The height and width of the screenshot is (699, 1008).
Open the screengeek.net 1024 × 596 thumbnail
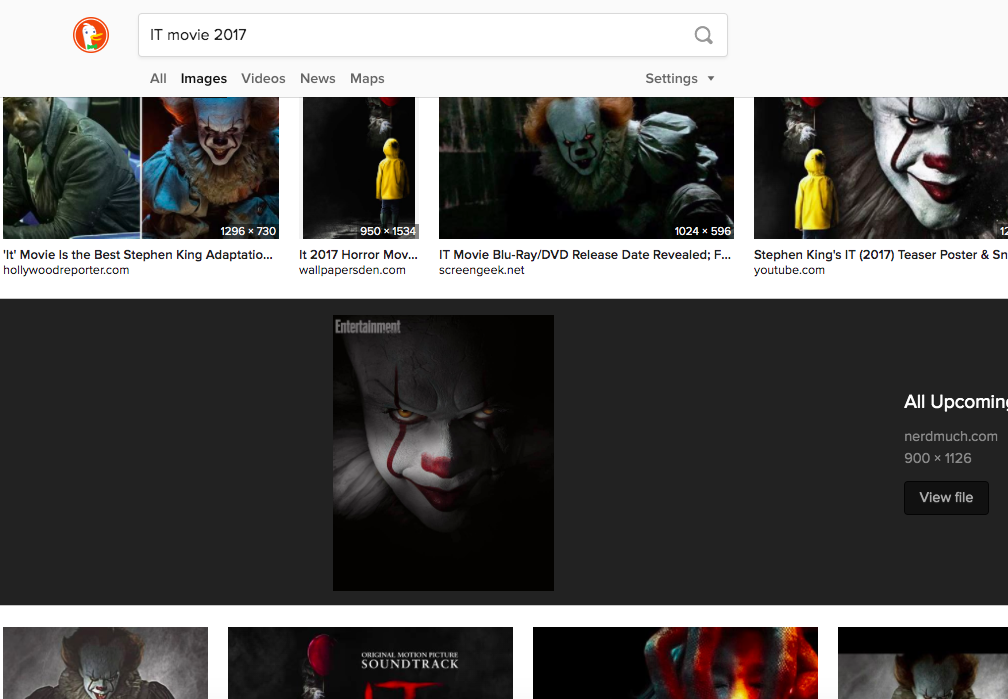coord(586,168)
